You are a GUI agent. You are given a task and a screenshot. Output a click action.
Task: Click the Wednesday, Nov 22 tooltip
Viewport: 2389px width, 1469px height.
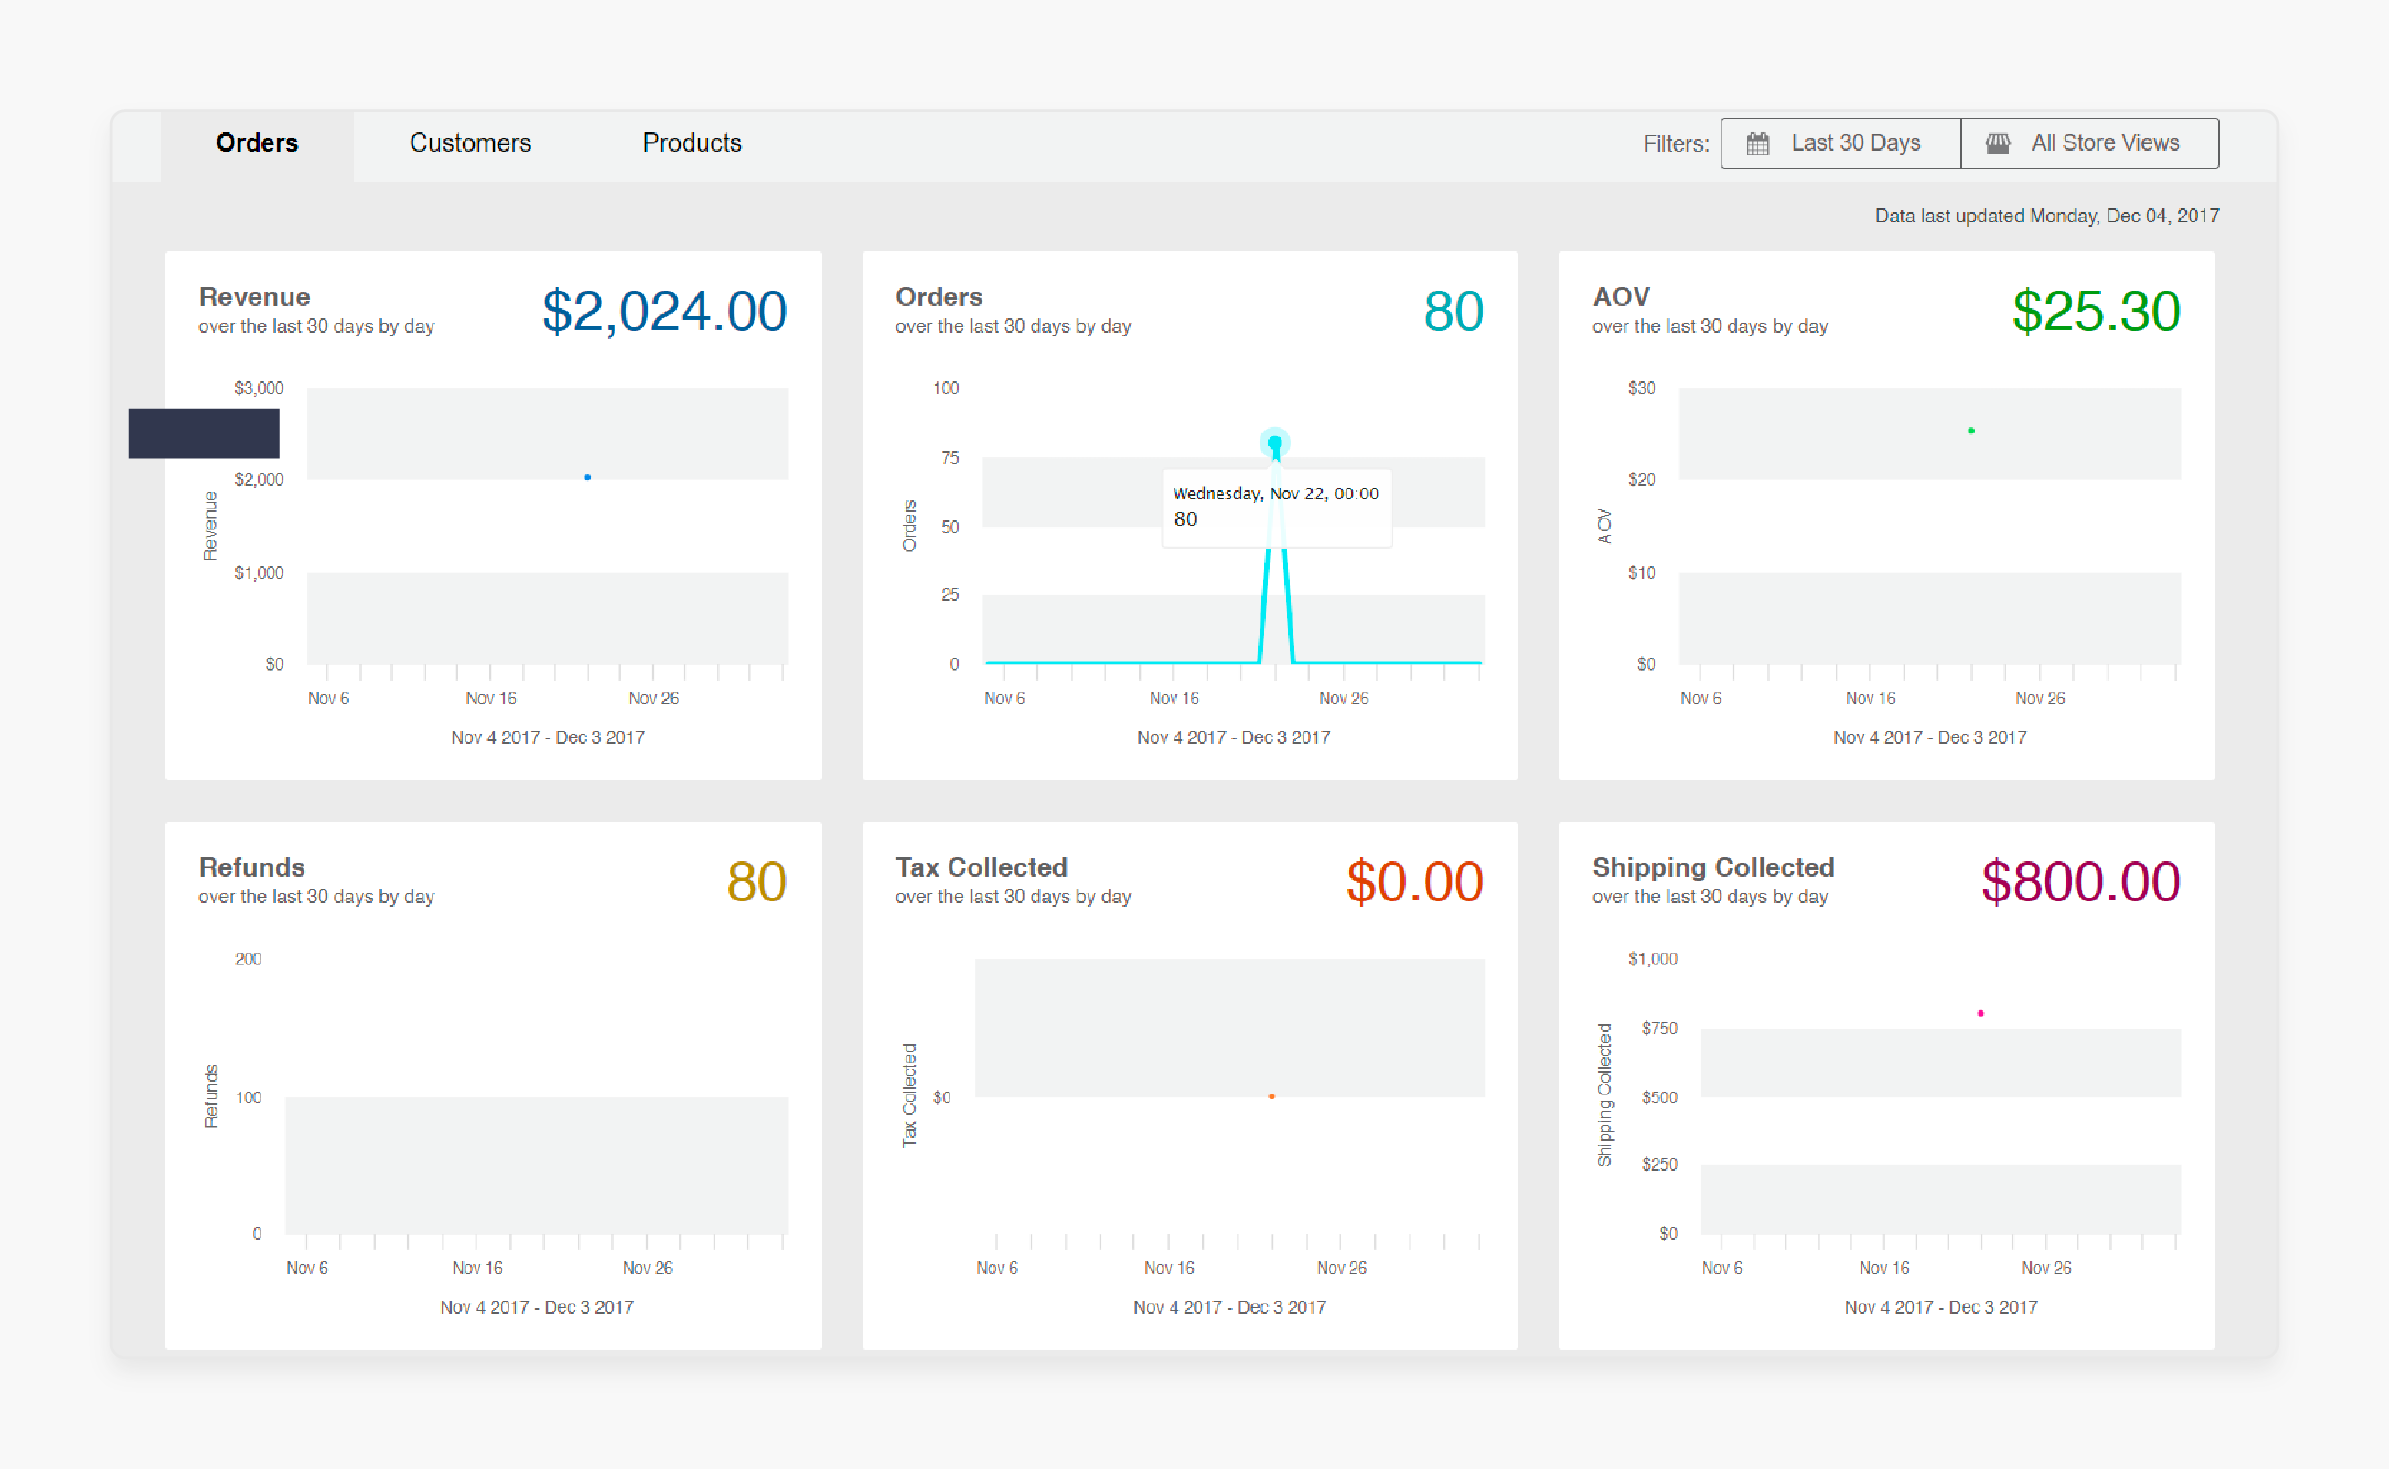pos(1277,508)
